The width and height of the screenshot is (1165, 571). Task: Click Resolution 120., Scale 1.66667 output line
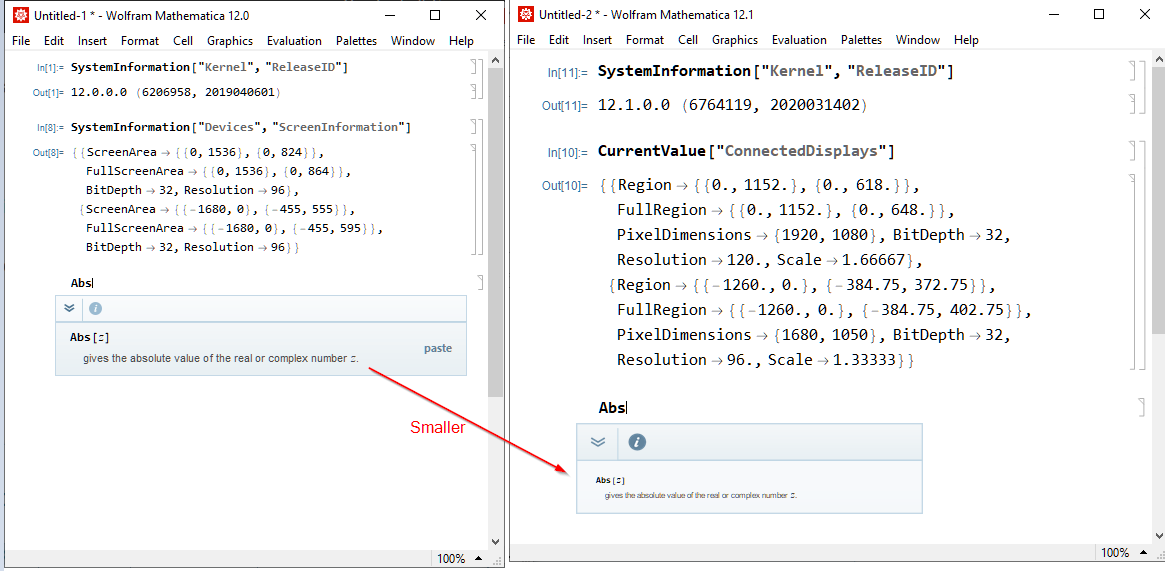click(x=769, y=260)
